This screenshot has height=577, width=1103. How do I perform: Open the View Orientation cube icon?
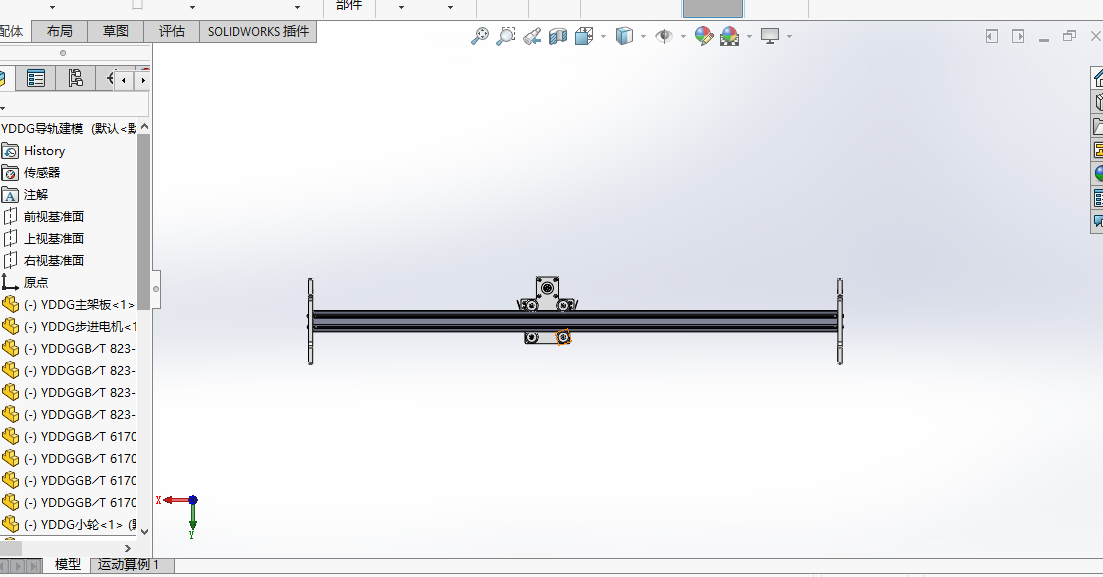tap(584, 36)
